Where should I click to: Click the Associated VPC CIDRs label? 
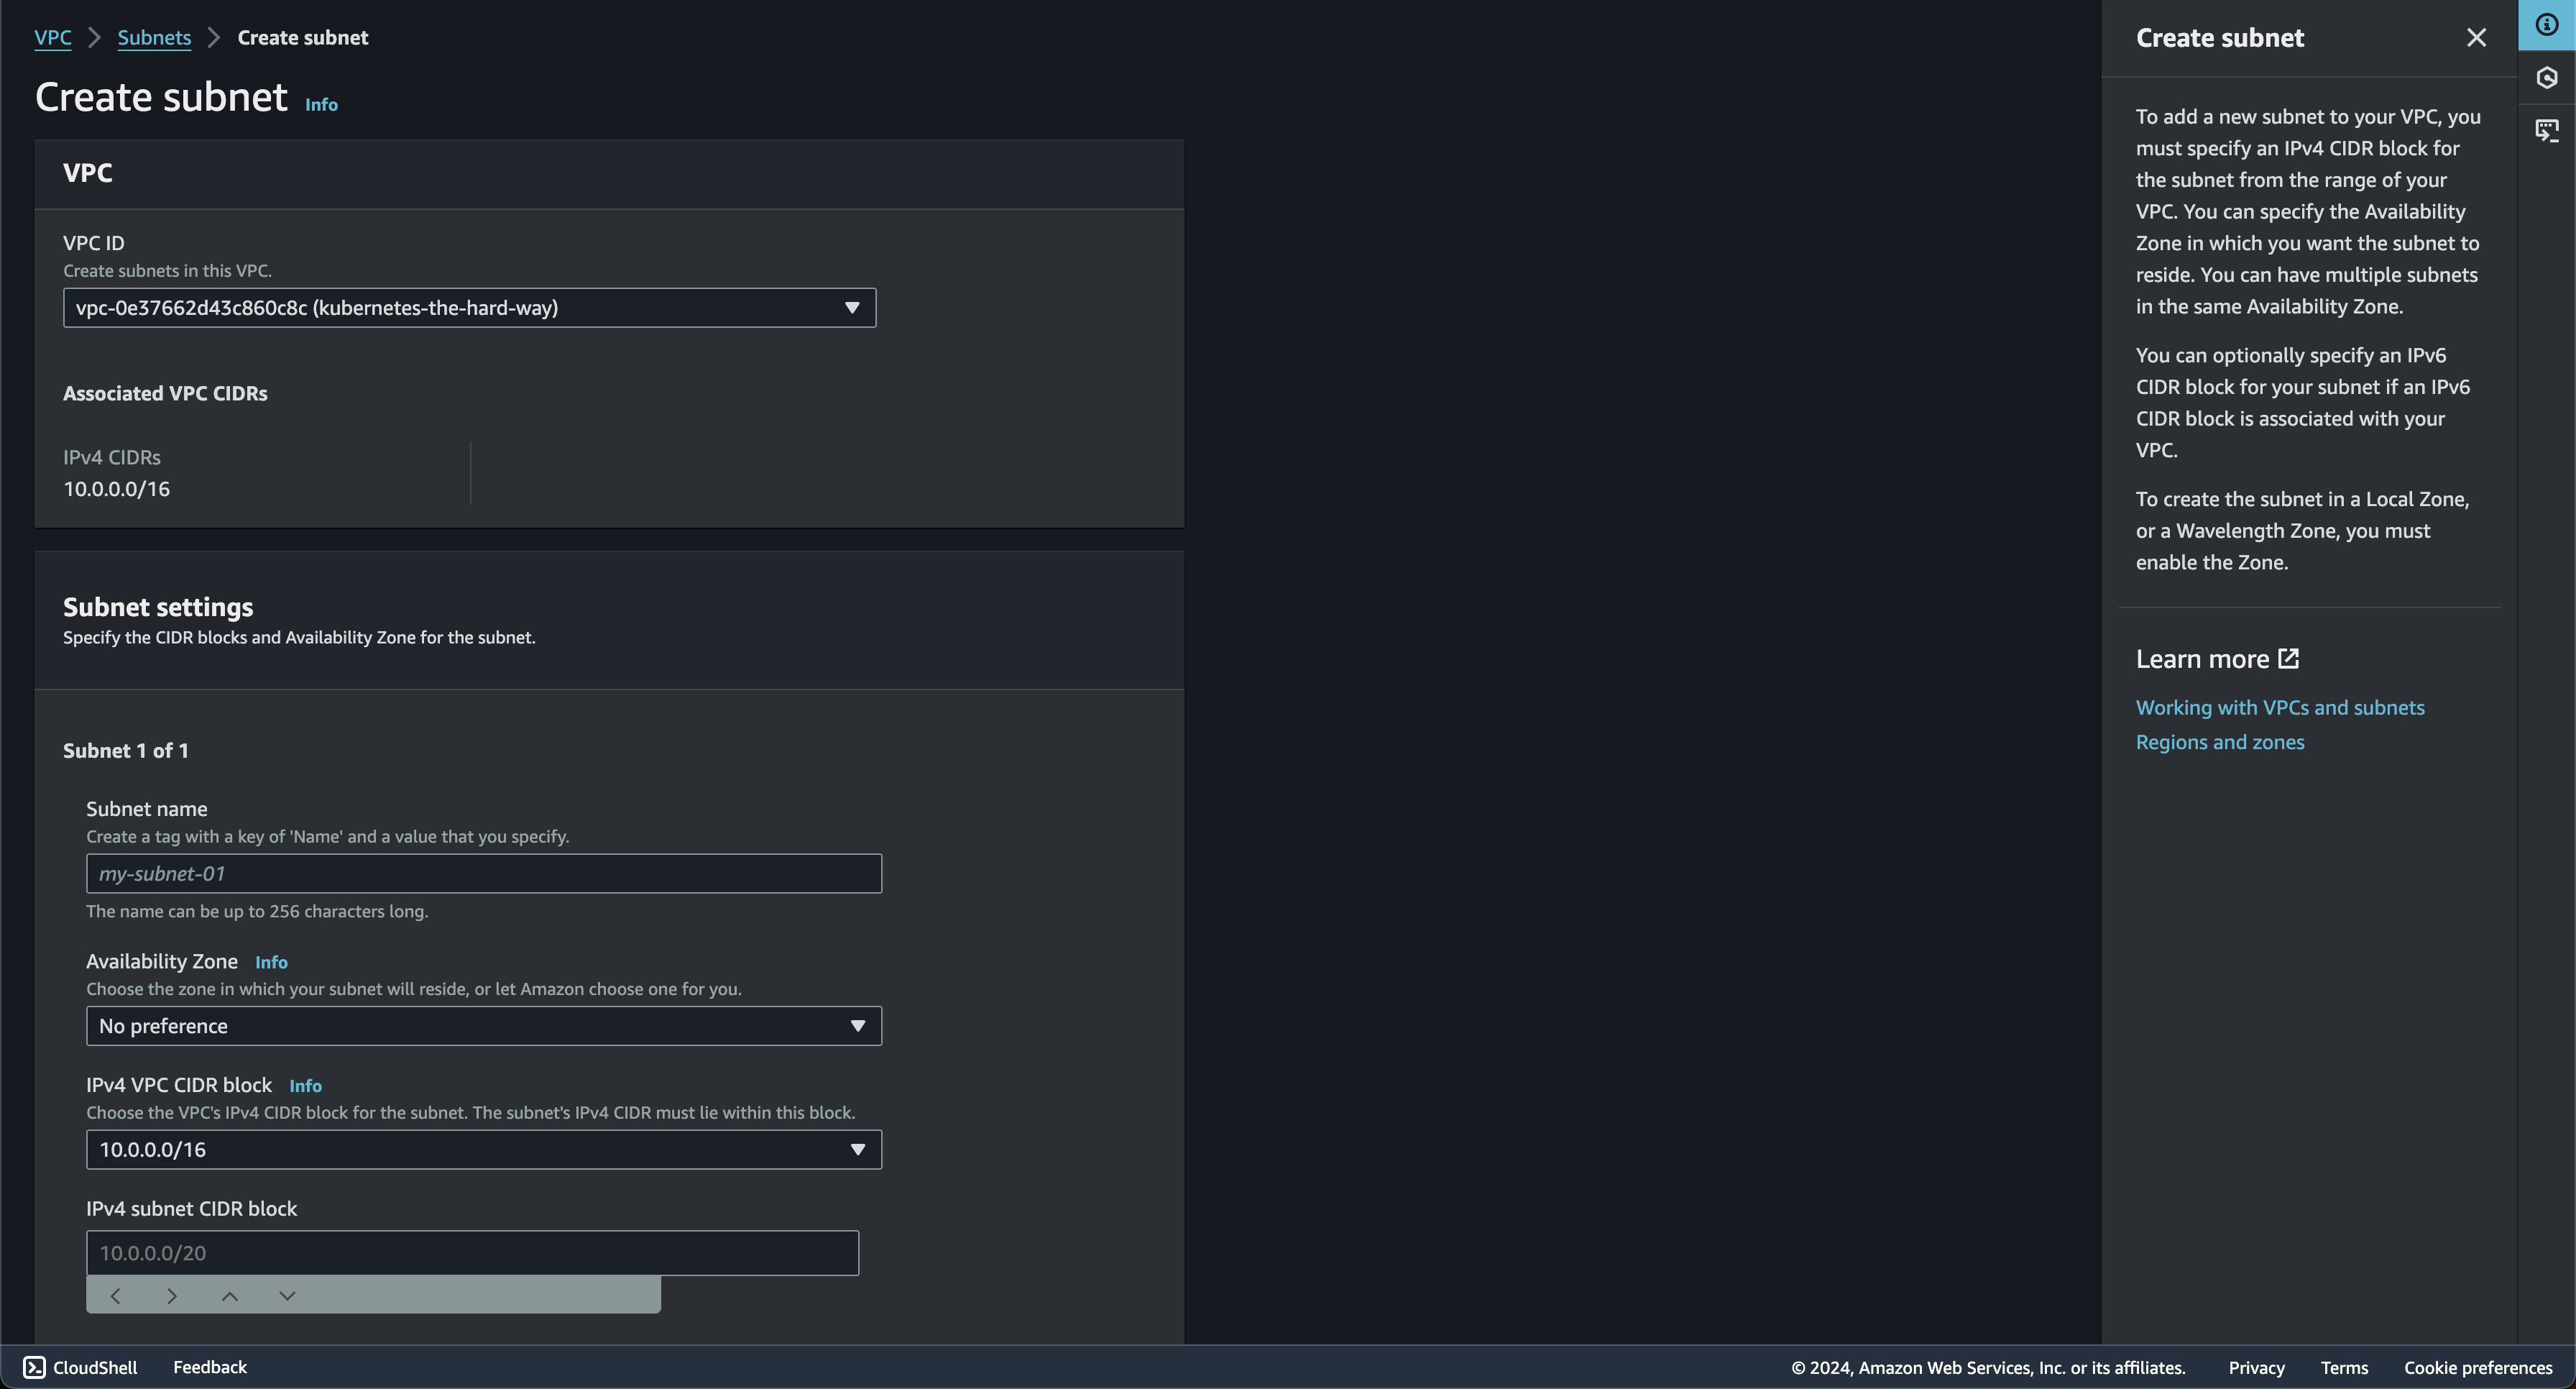(x=165, y=394)
